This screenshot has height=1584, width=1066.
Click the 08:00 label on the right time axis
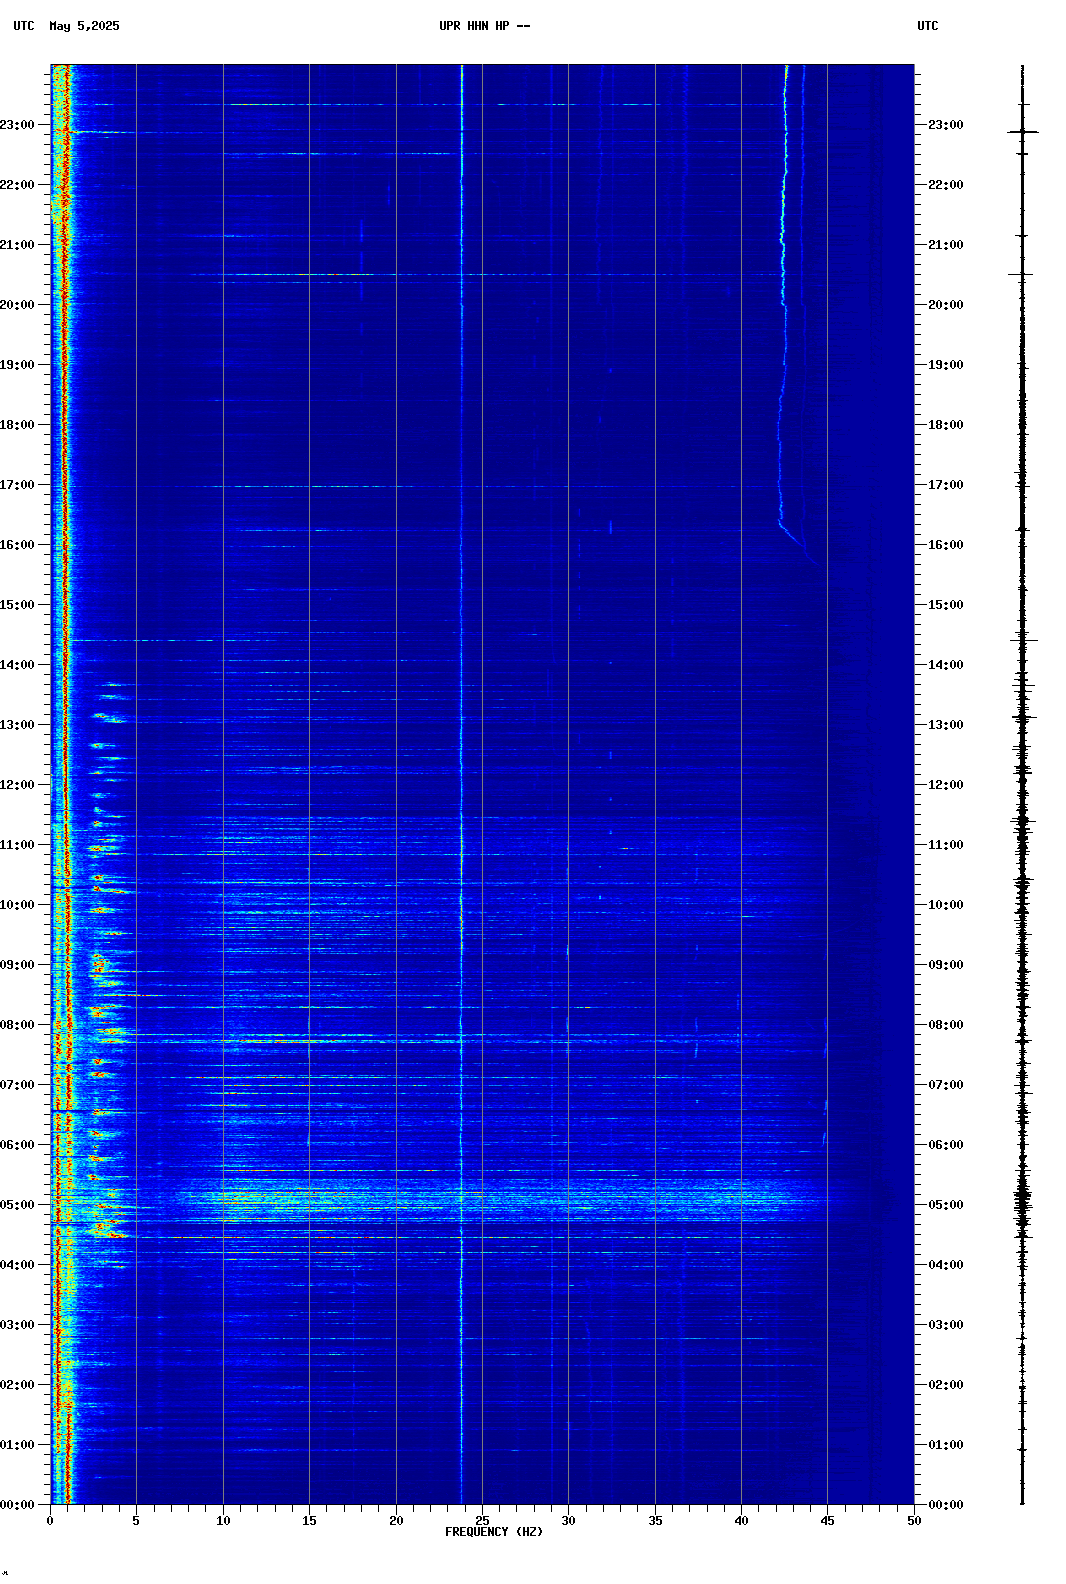(945, 1025)
